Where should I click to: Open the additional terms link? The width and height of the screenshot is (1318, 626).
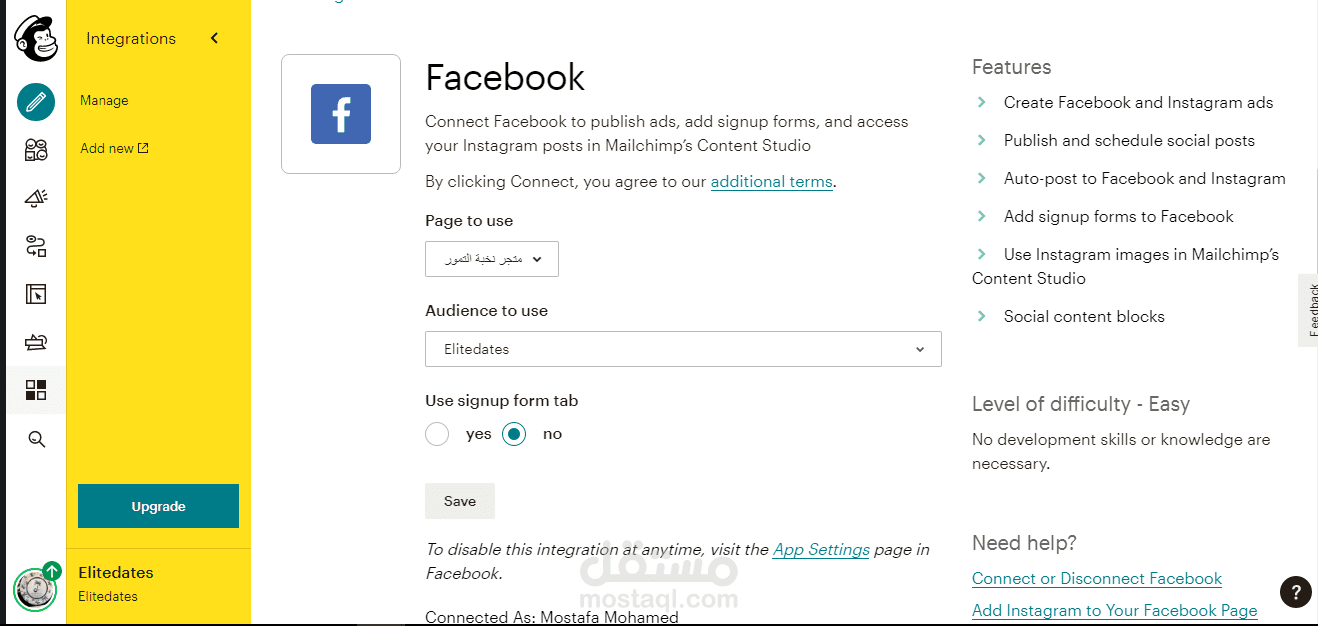point(772,182)
